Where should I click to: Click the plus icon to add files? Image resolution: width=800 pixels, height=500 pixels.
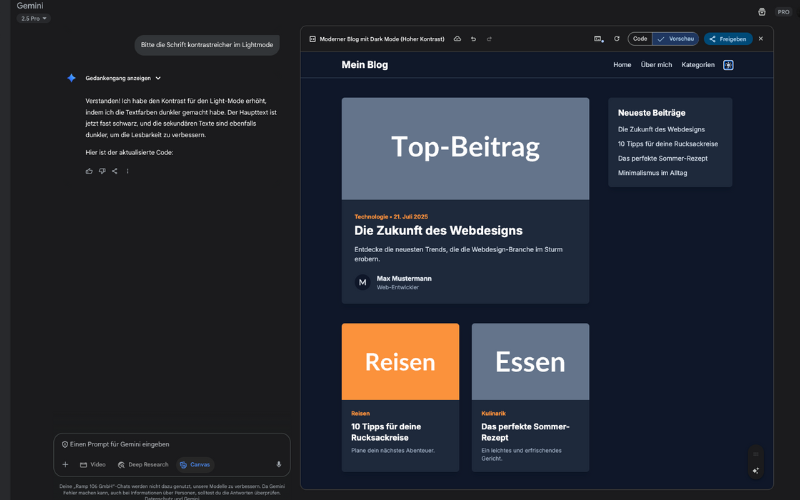click(65, 464)
